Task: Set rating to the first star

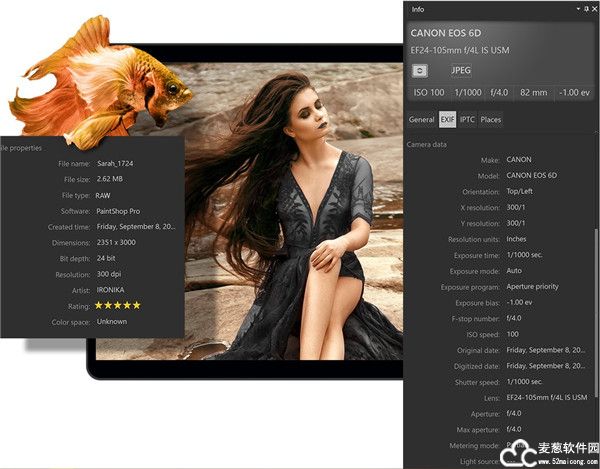Action: pos(99,305)
